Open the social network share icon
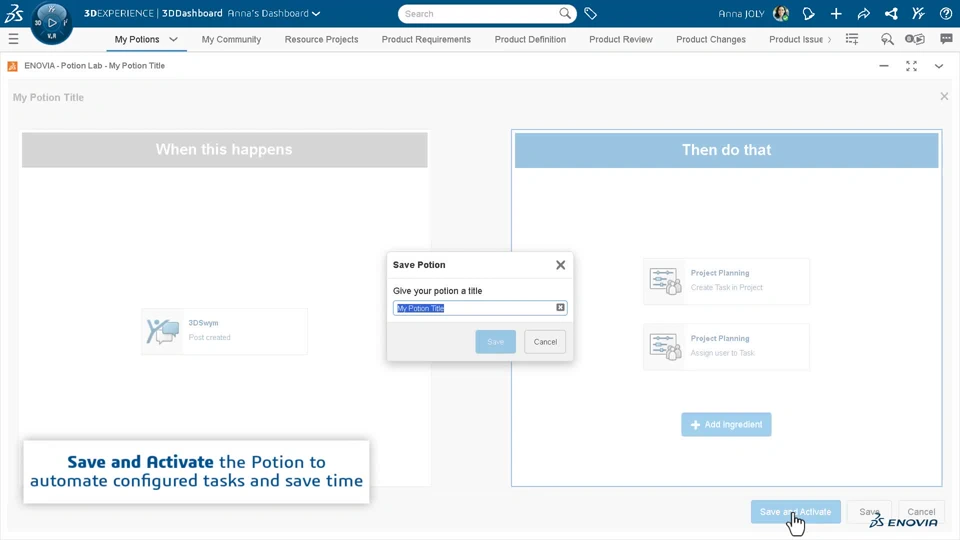Screen dimensions: 960x540 pos(891,13)
